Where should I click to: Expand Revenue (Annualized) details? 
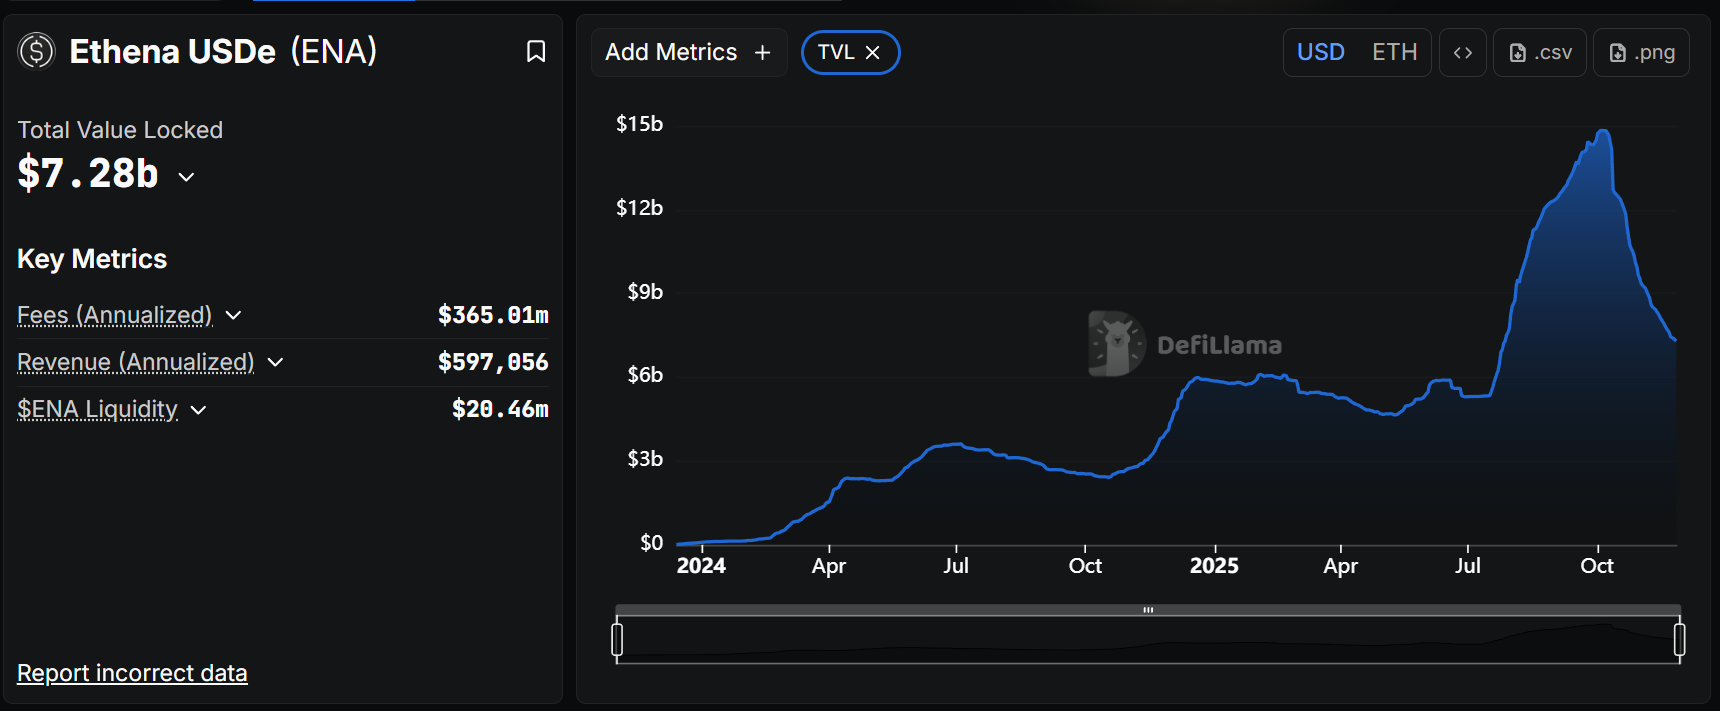275,362
